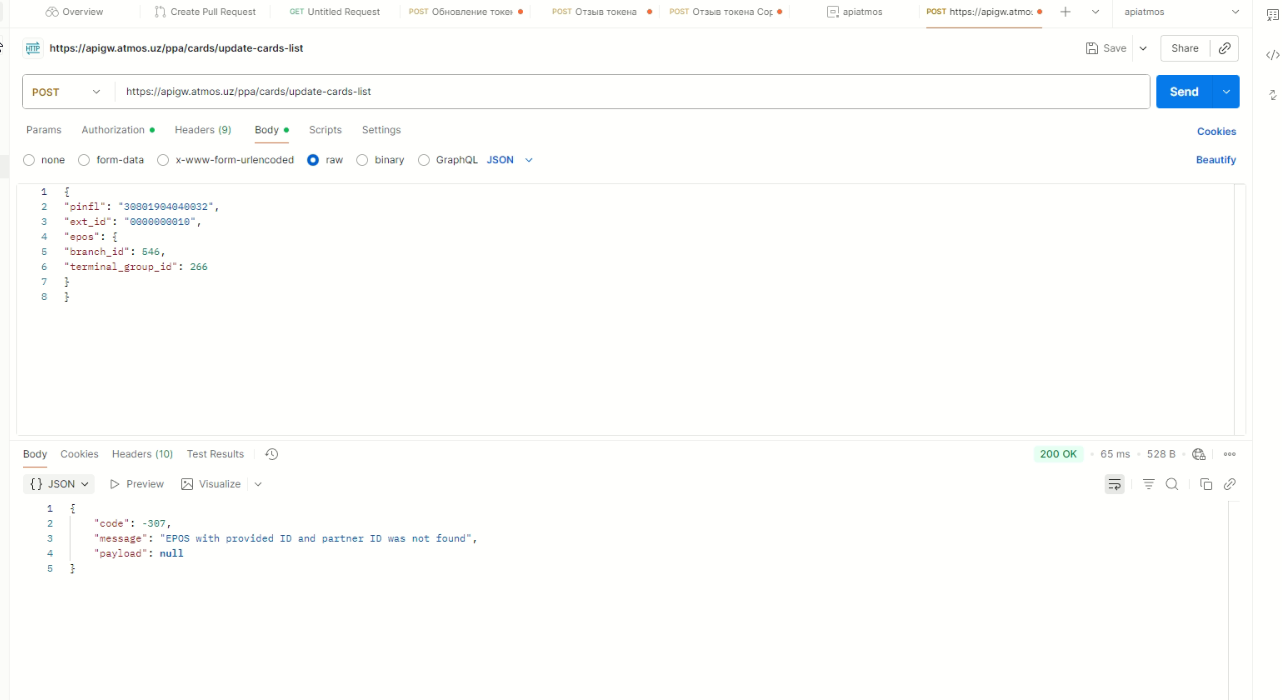This screenshot has height=700, width=1282.
Task: Click the Beautify link
Action: (x=1216, y=160)
